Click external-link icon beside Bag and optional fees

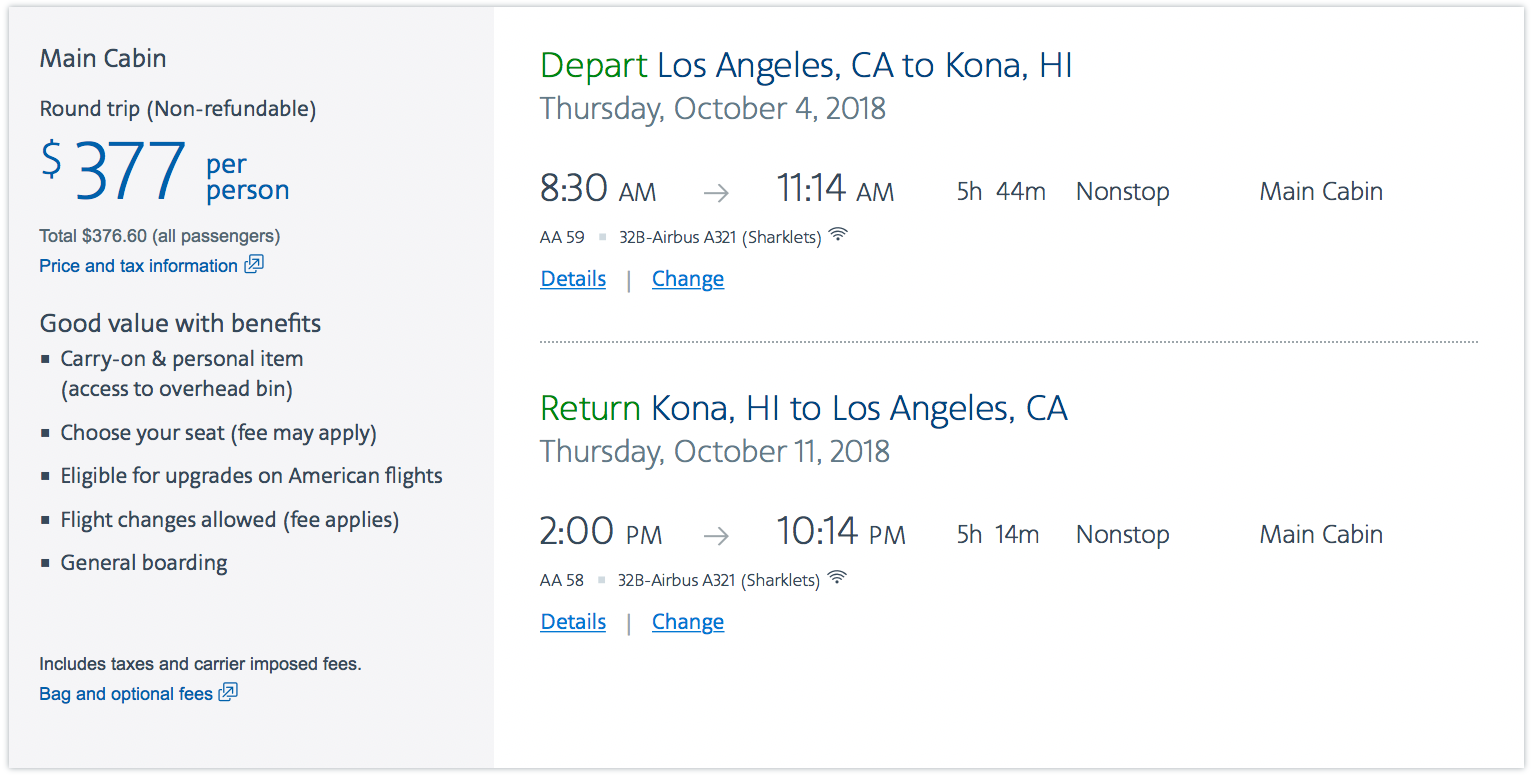(228, 692)
